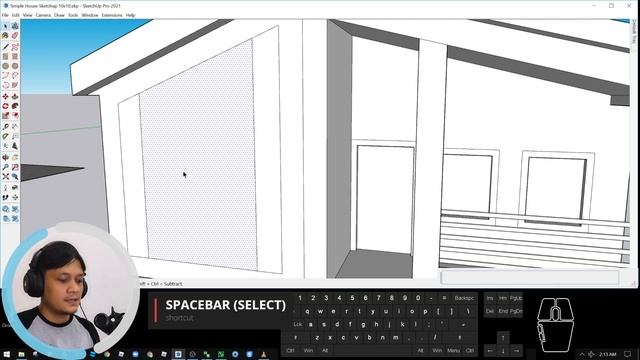This screenshot has height=360, width=640.
Task: Open the File menu
Action: [5, 15]
